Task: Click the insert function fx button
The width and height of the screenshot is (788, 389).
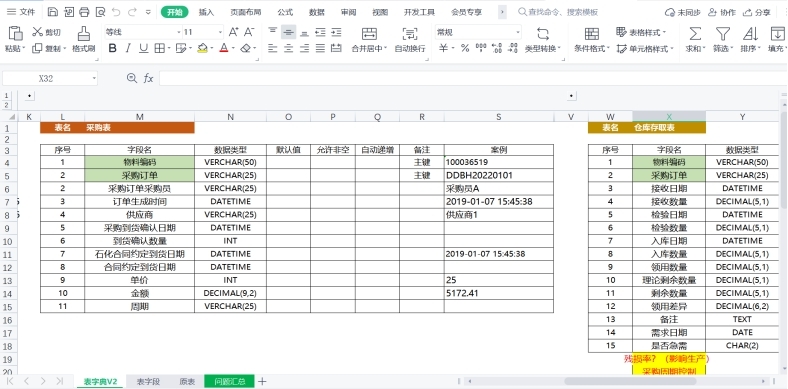Action: [148, 78]
